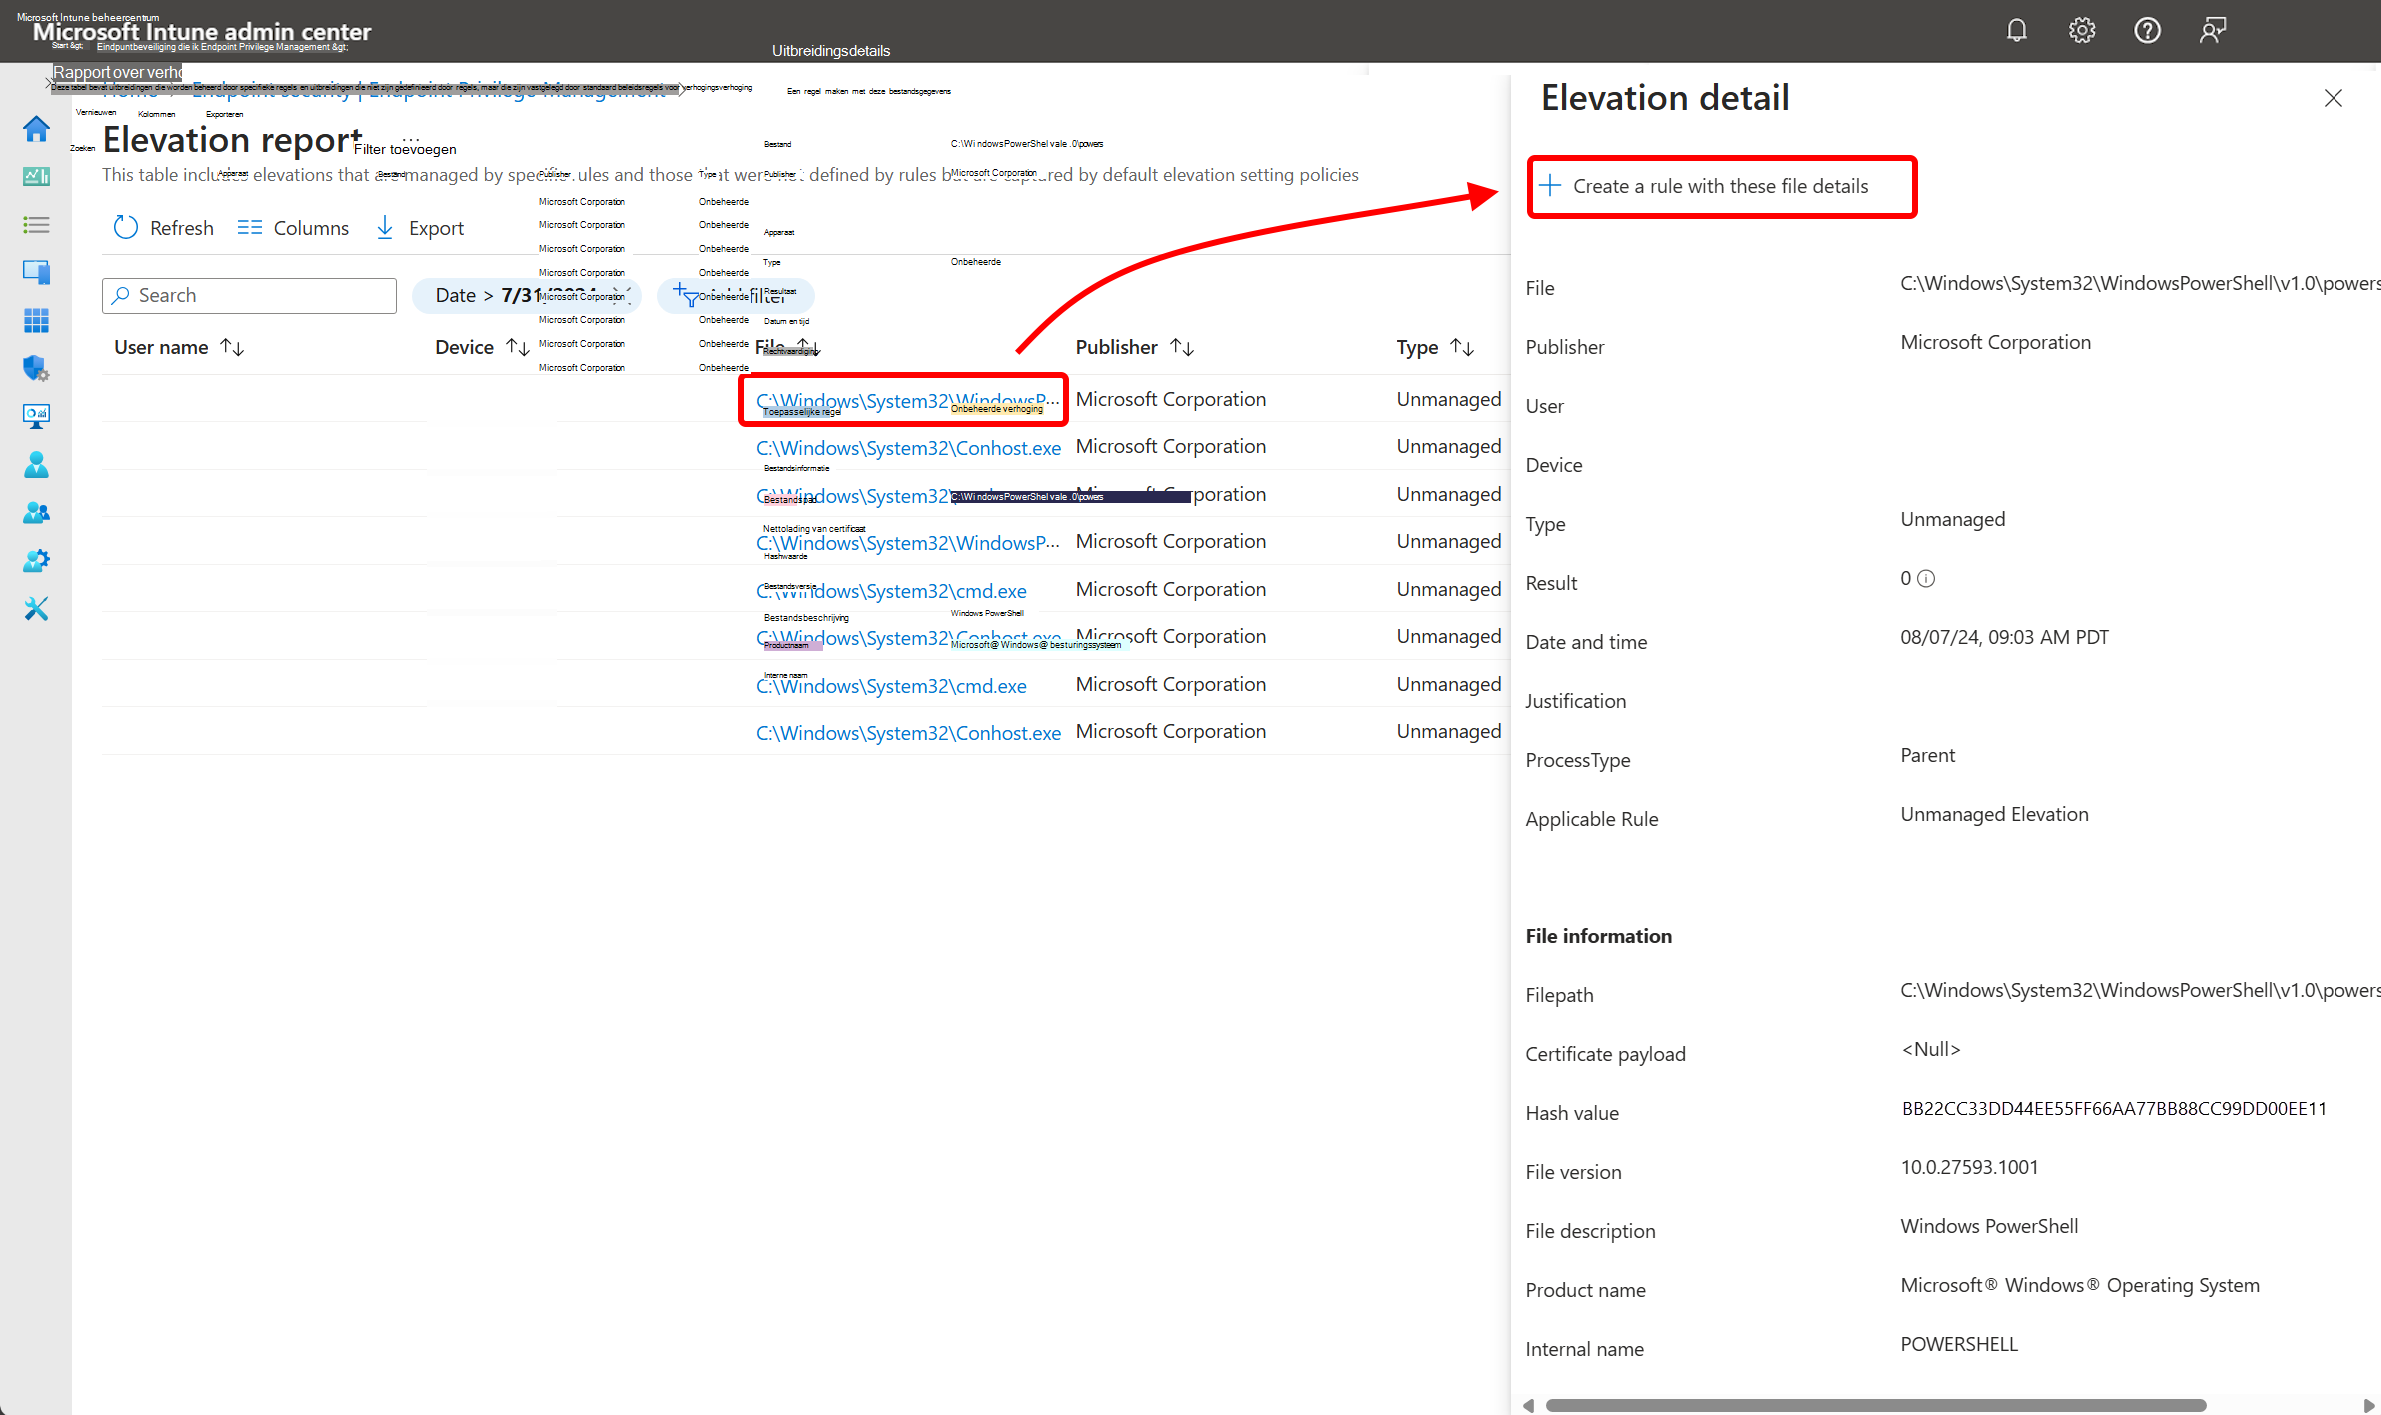This screenshot has width=2381, height=1415.
Task: Click the File information section heading
Action: click(x=1598, y=936)
